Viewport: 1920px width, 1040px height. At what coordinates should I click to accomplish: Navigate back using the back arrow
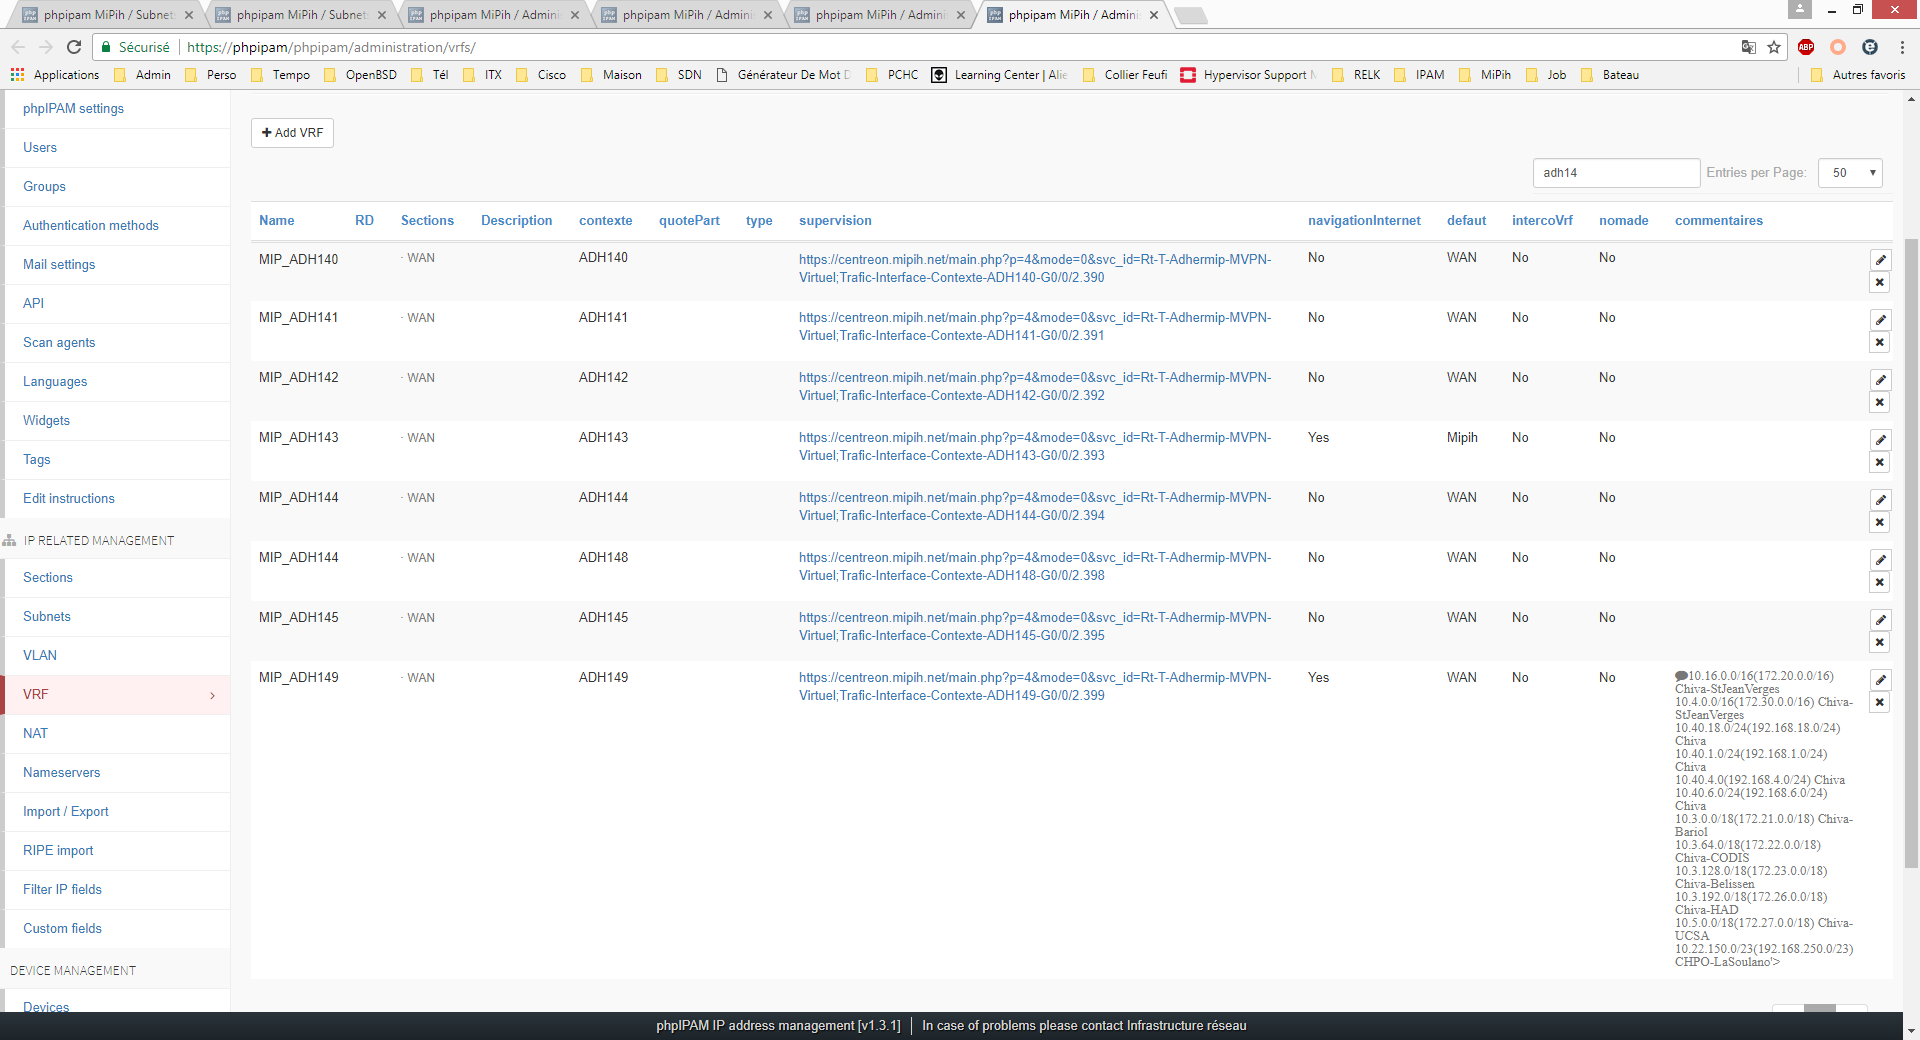point(18,47)
